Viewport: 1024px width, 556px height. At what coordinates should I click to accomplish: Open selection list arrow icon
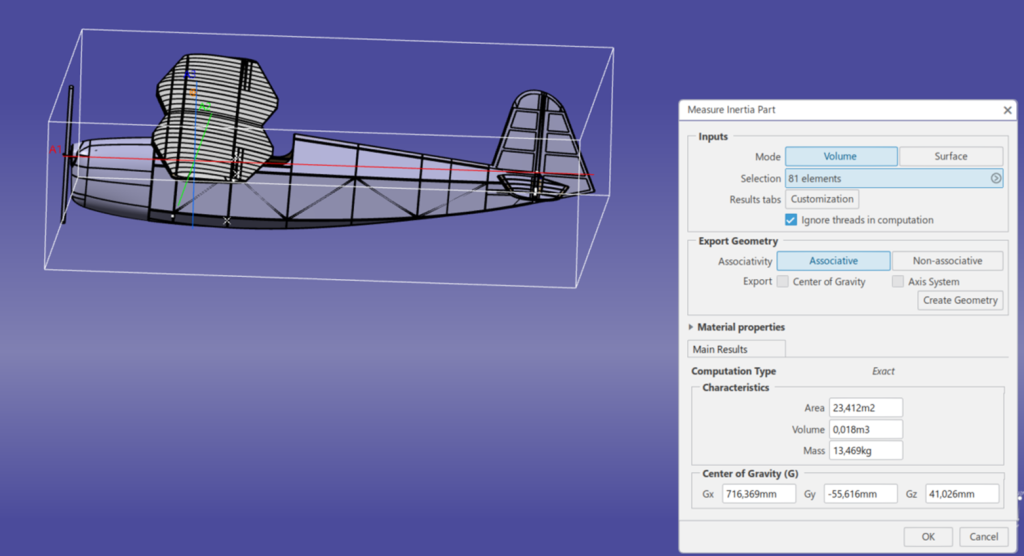click(x=996, y=178)
